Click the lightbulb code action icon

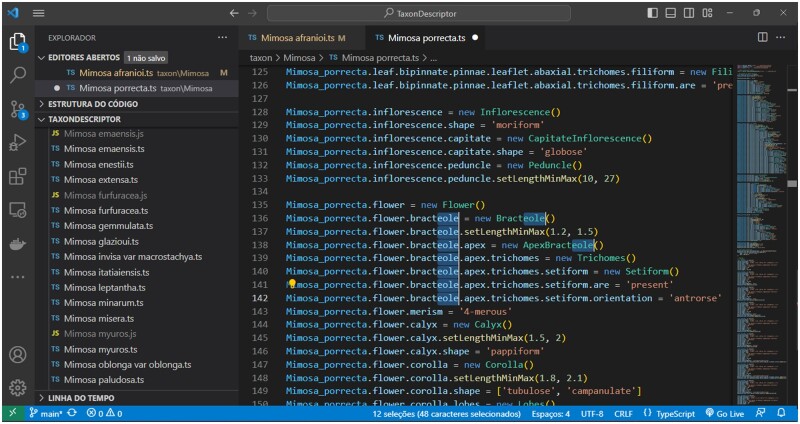pyautogui.click(x=292, y=284)
